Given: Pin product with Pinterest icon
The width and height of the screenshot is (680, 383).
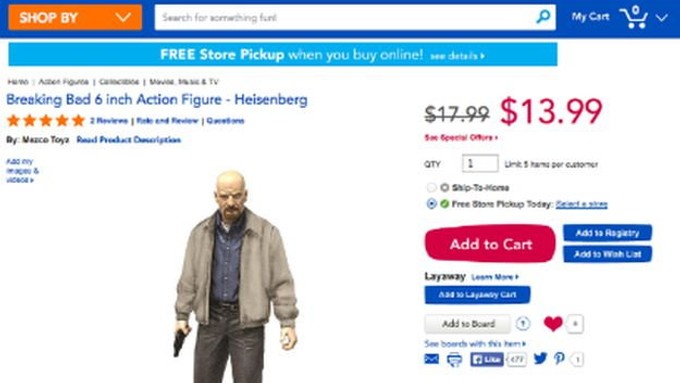Looking at the screenshot, I should point(559,358).
